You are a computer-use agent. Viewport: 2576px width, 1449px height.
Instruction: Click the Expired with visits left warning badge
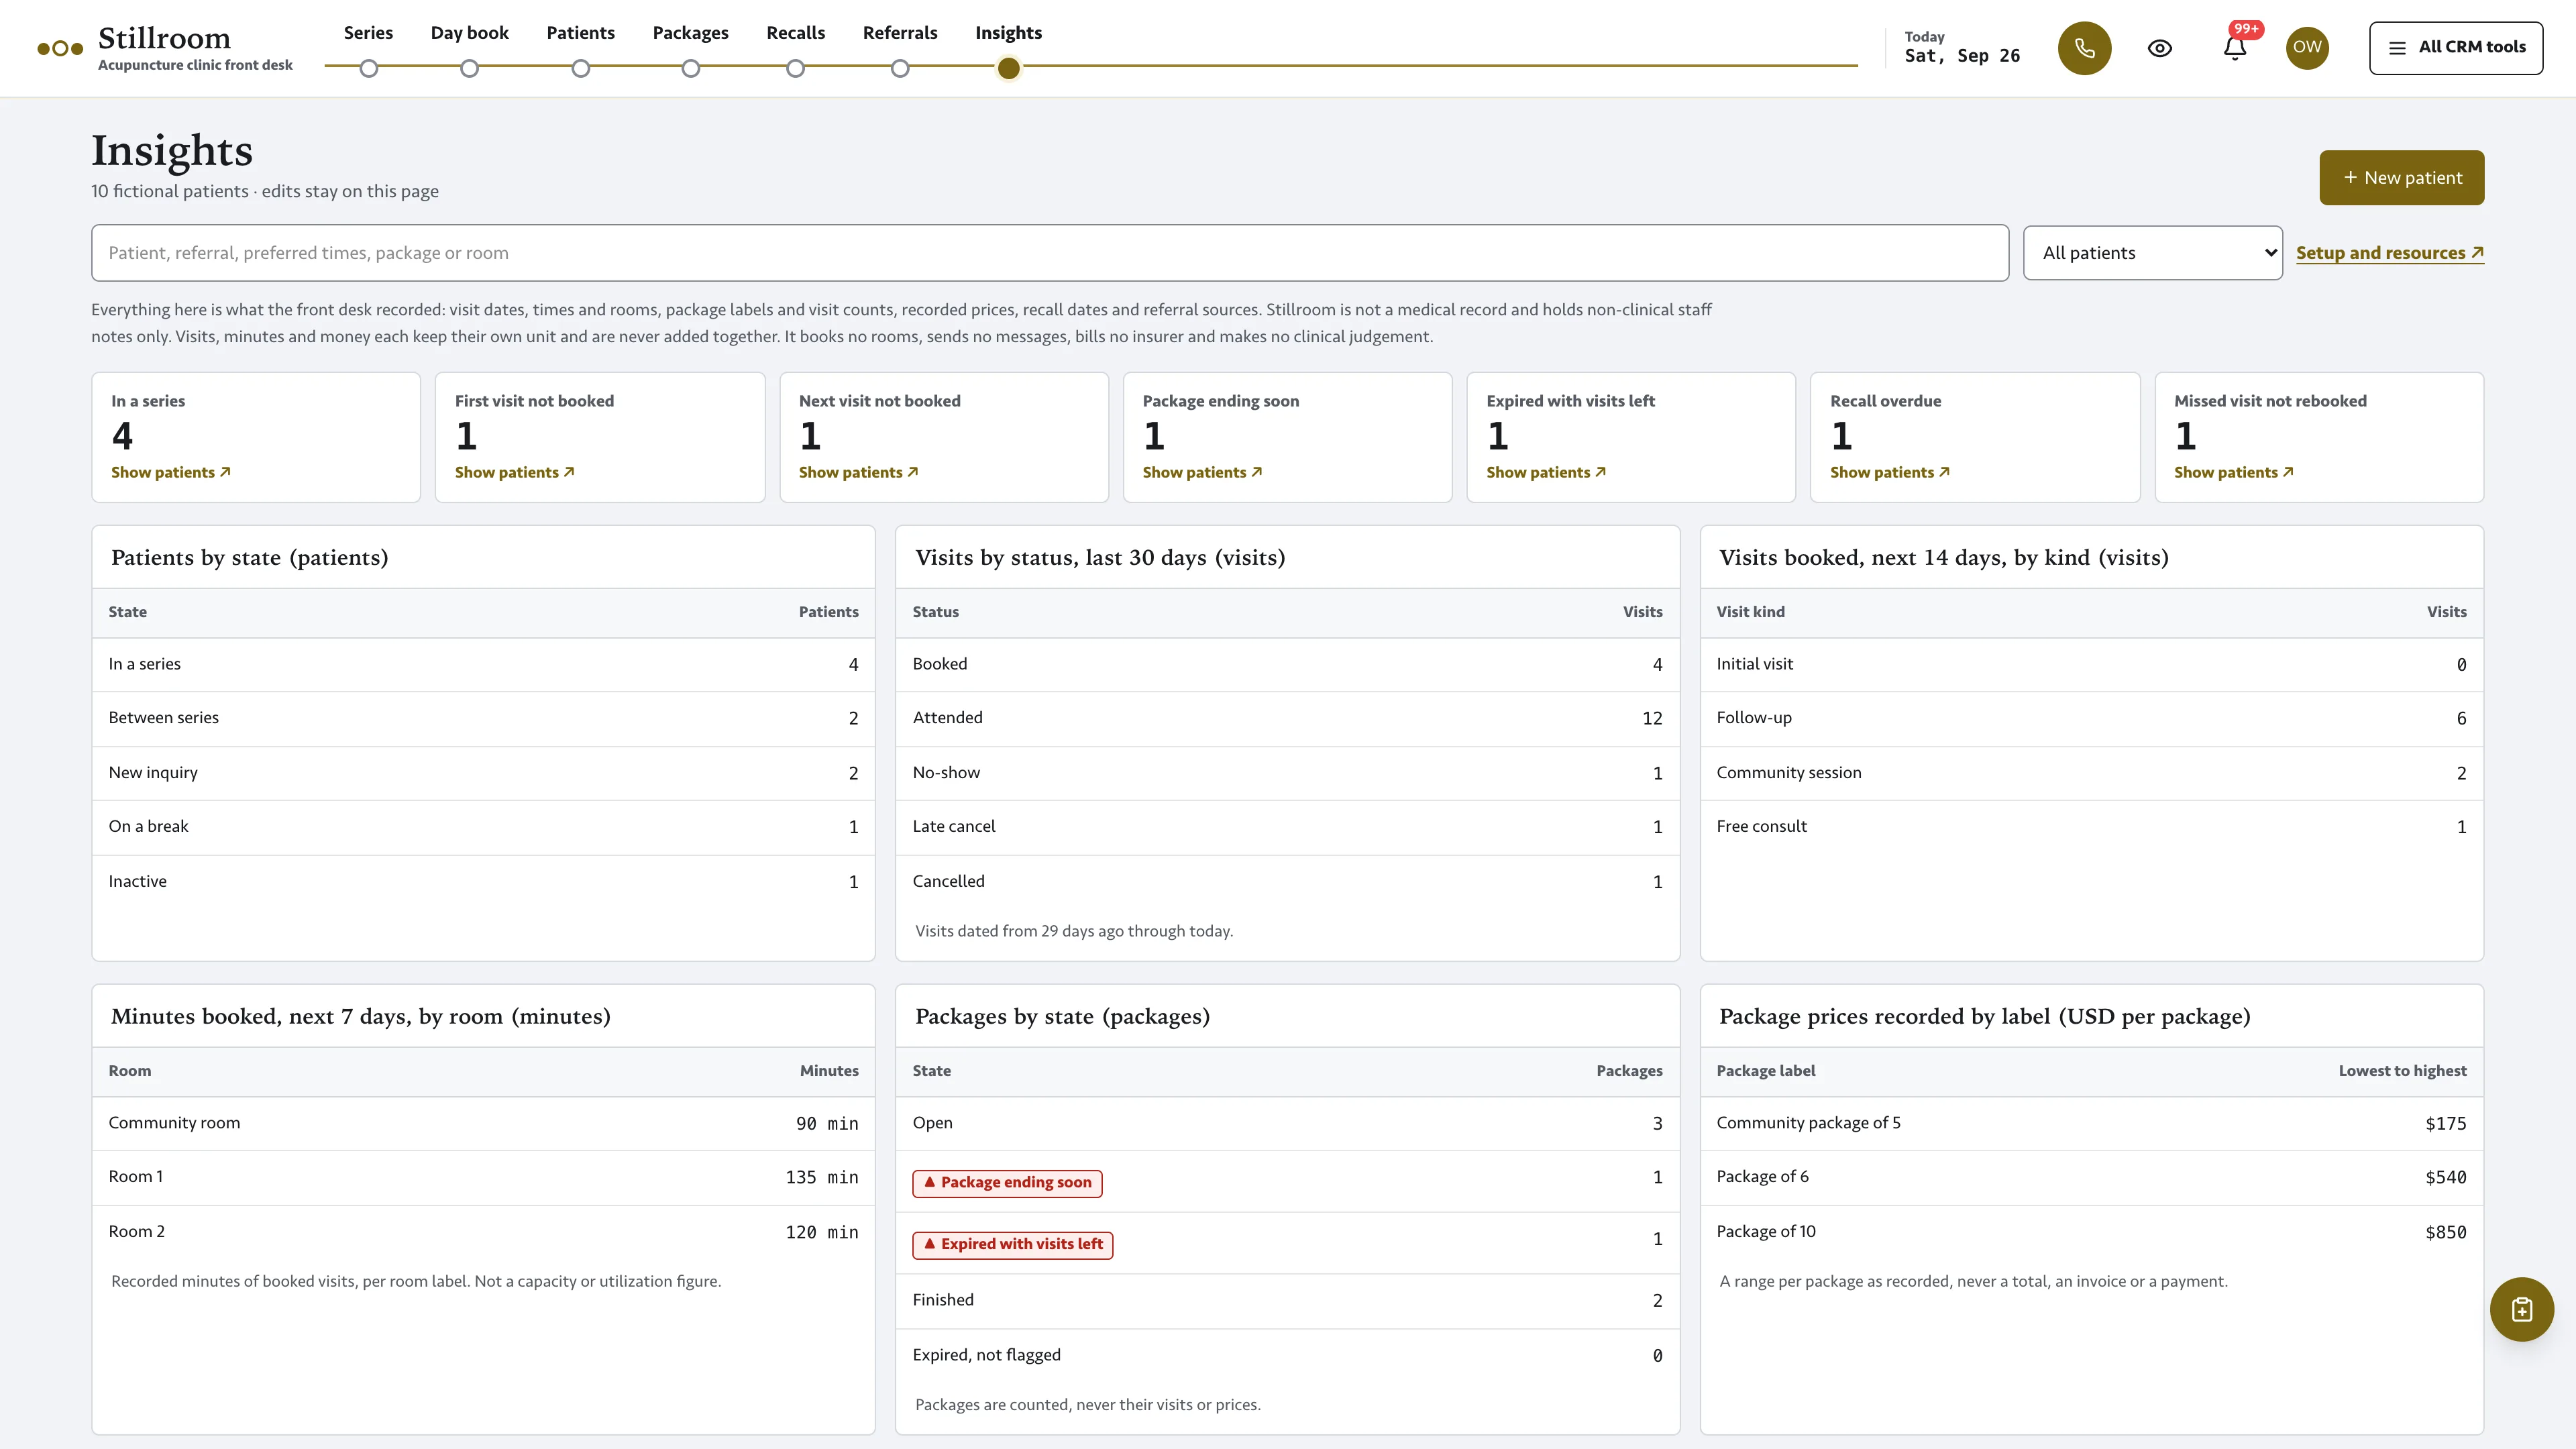pos(1012,1245)
